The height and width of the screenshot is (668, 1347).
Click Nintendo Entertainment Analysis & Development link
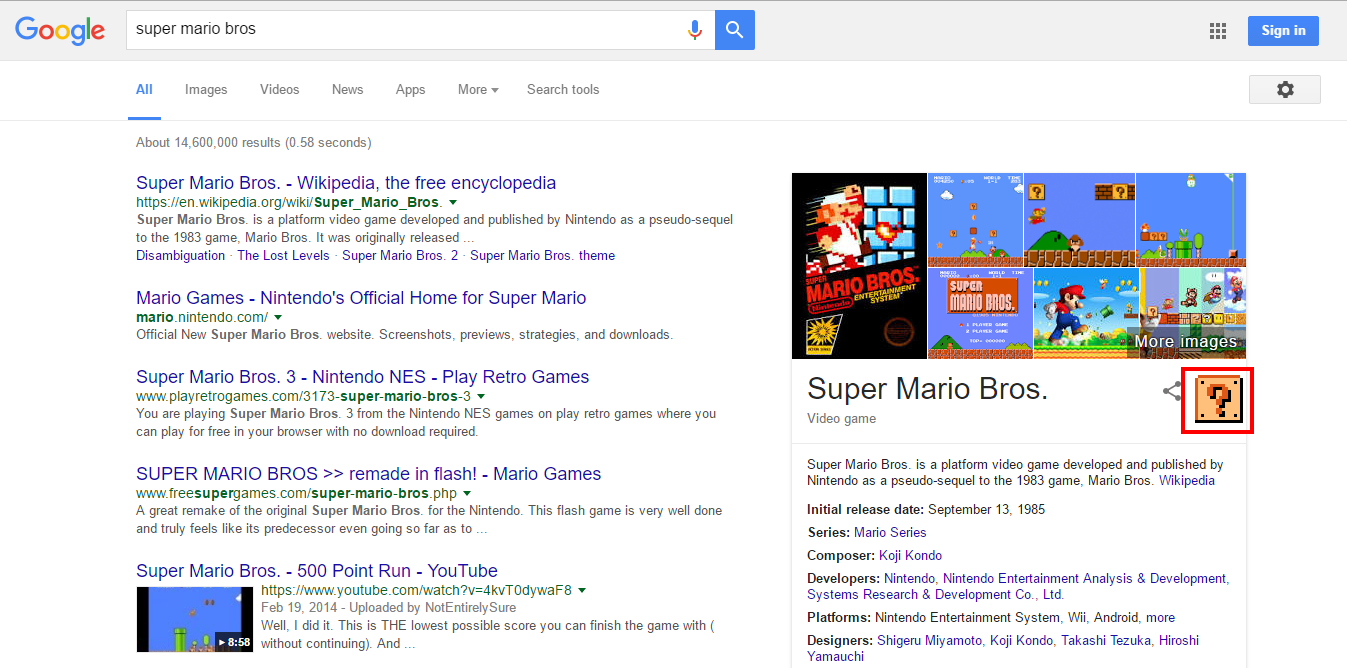[1084, 578]
